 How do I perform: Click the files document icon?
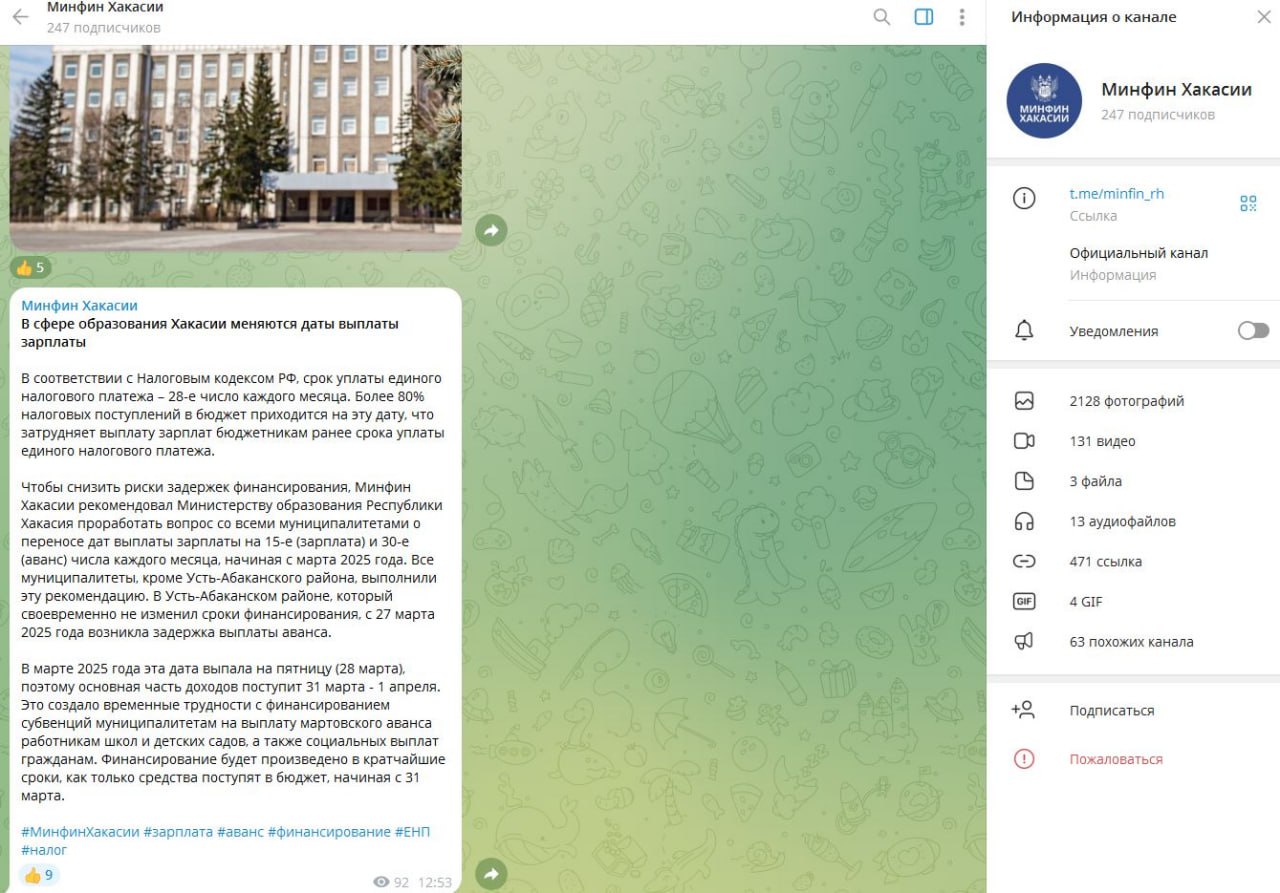(1024, 481)
